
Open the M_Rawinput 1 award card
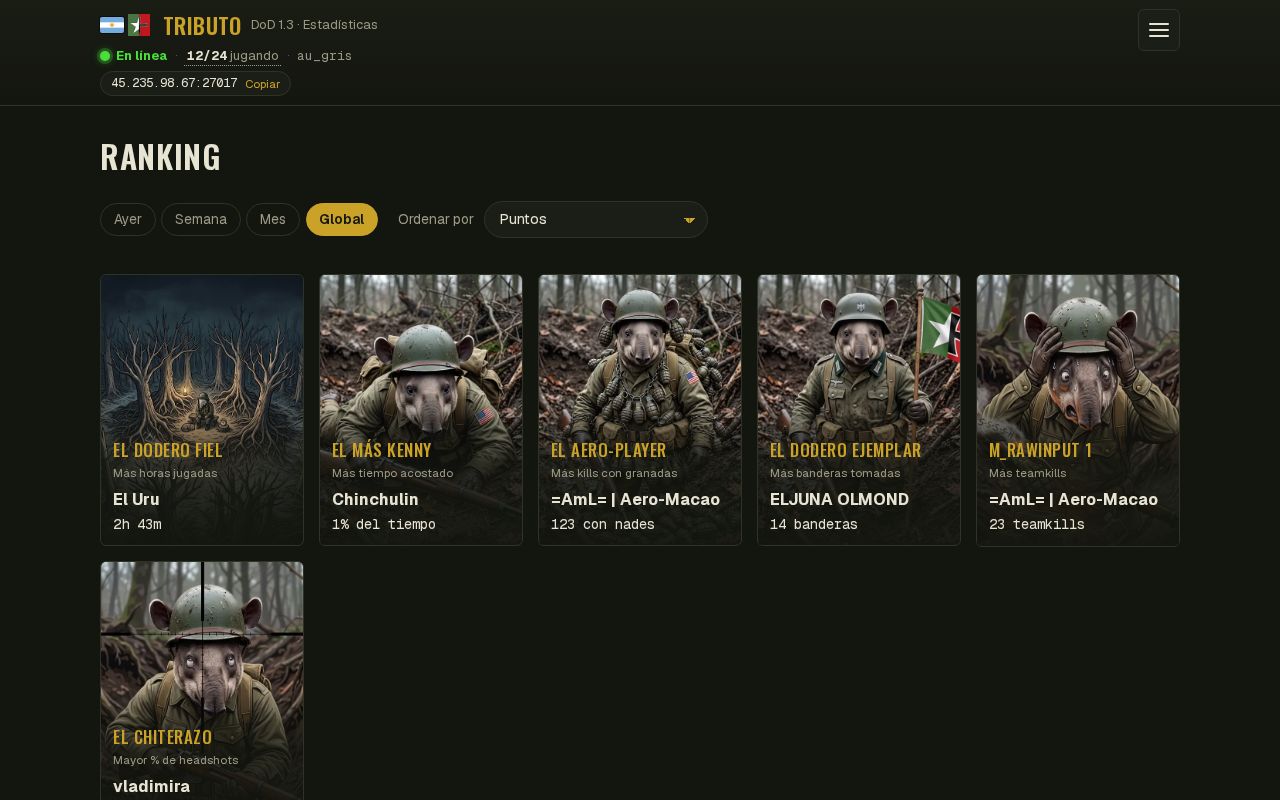click(1078, 410)
